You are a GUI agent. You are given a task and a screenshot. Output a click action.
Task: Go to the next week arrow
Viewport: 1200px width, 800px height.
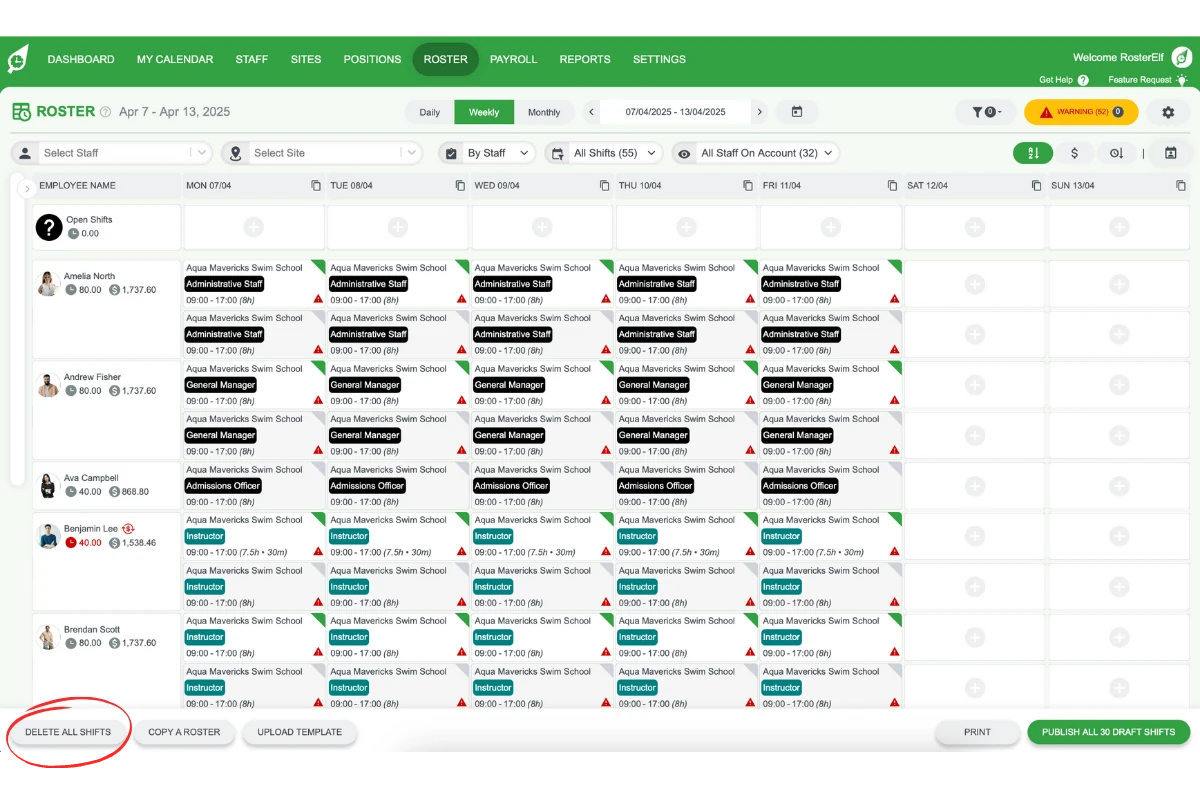pos(760,112)
